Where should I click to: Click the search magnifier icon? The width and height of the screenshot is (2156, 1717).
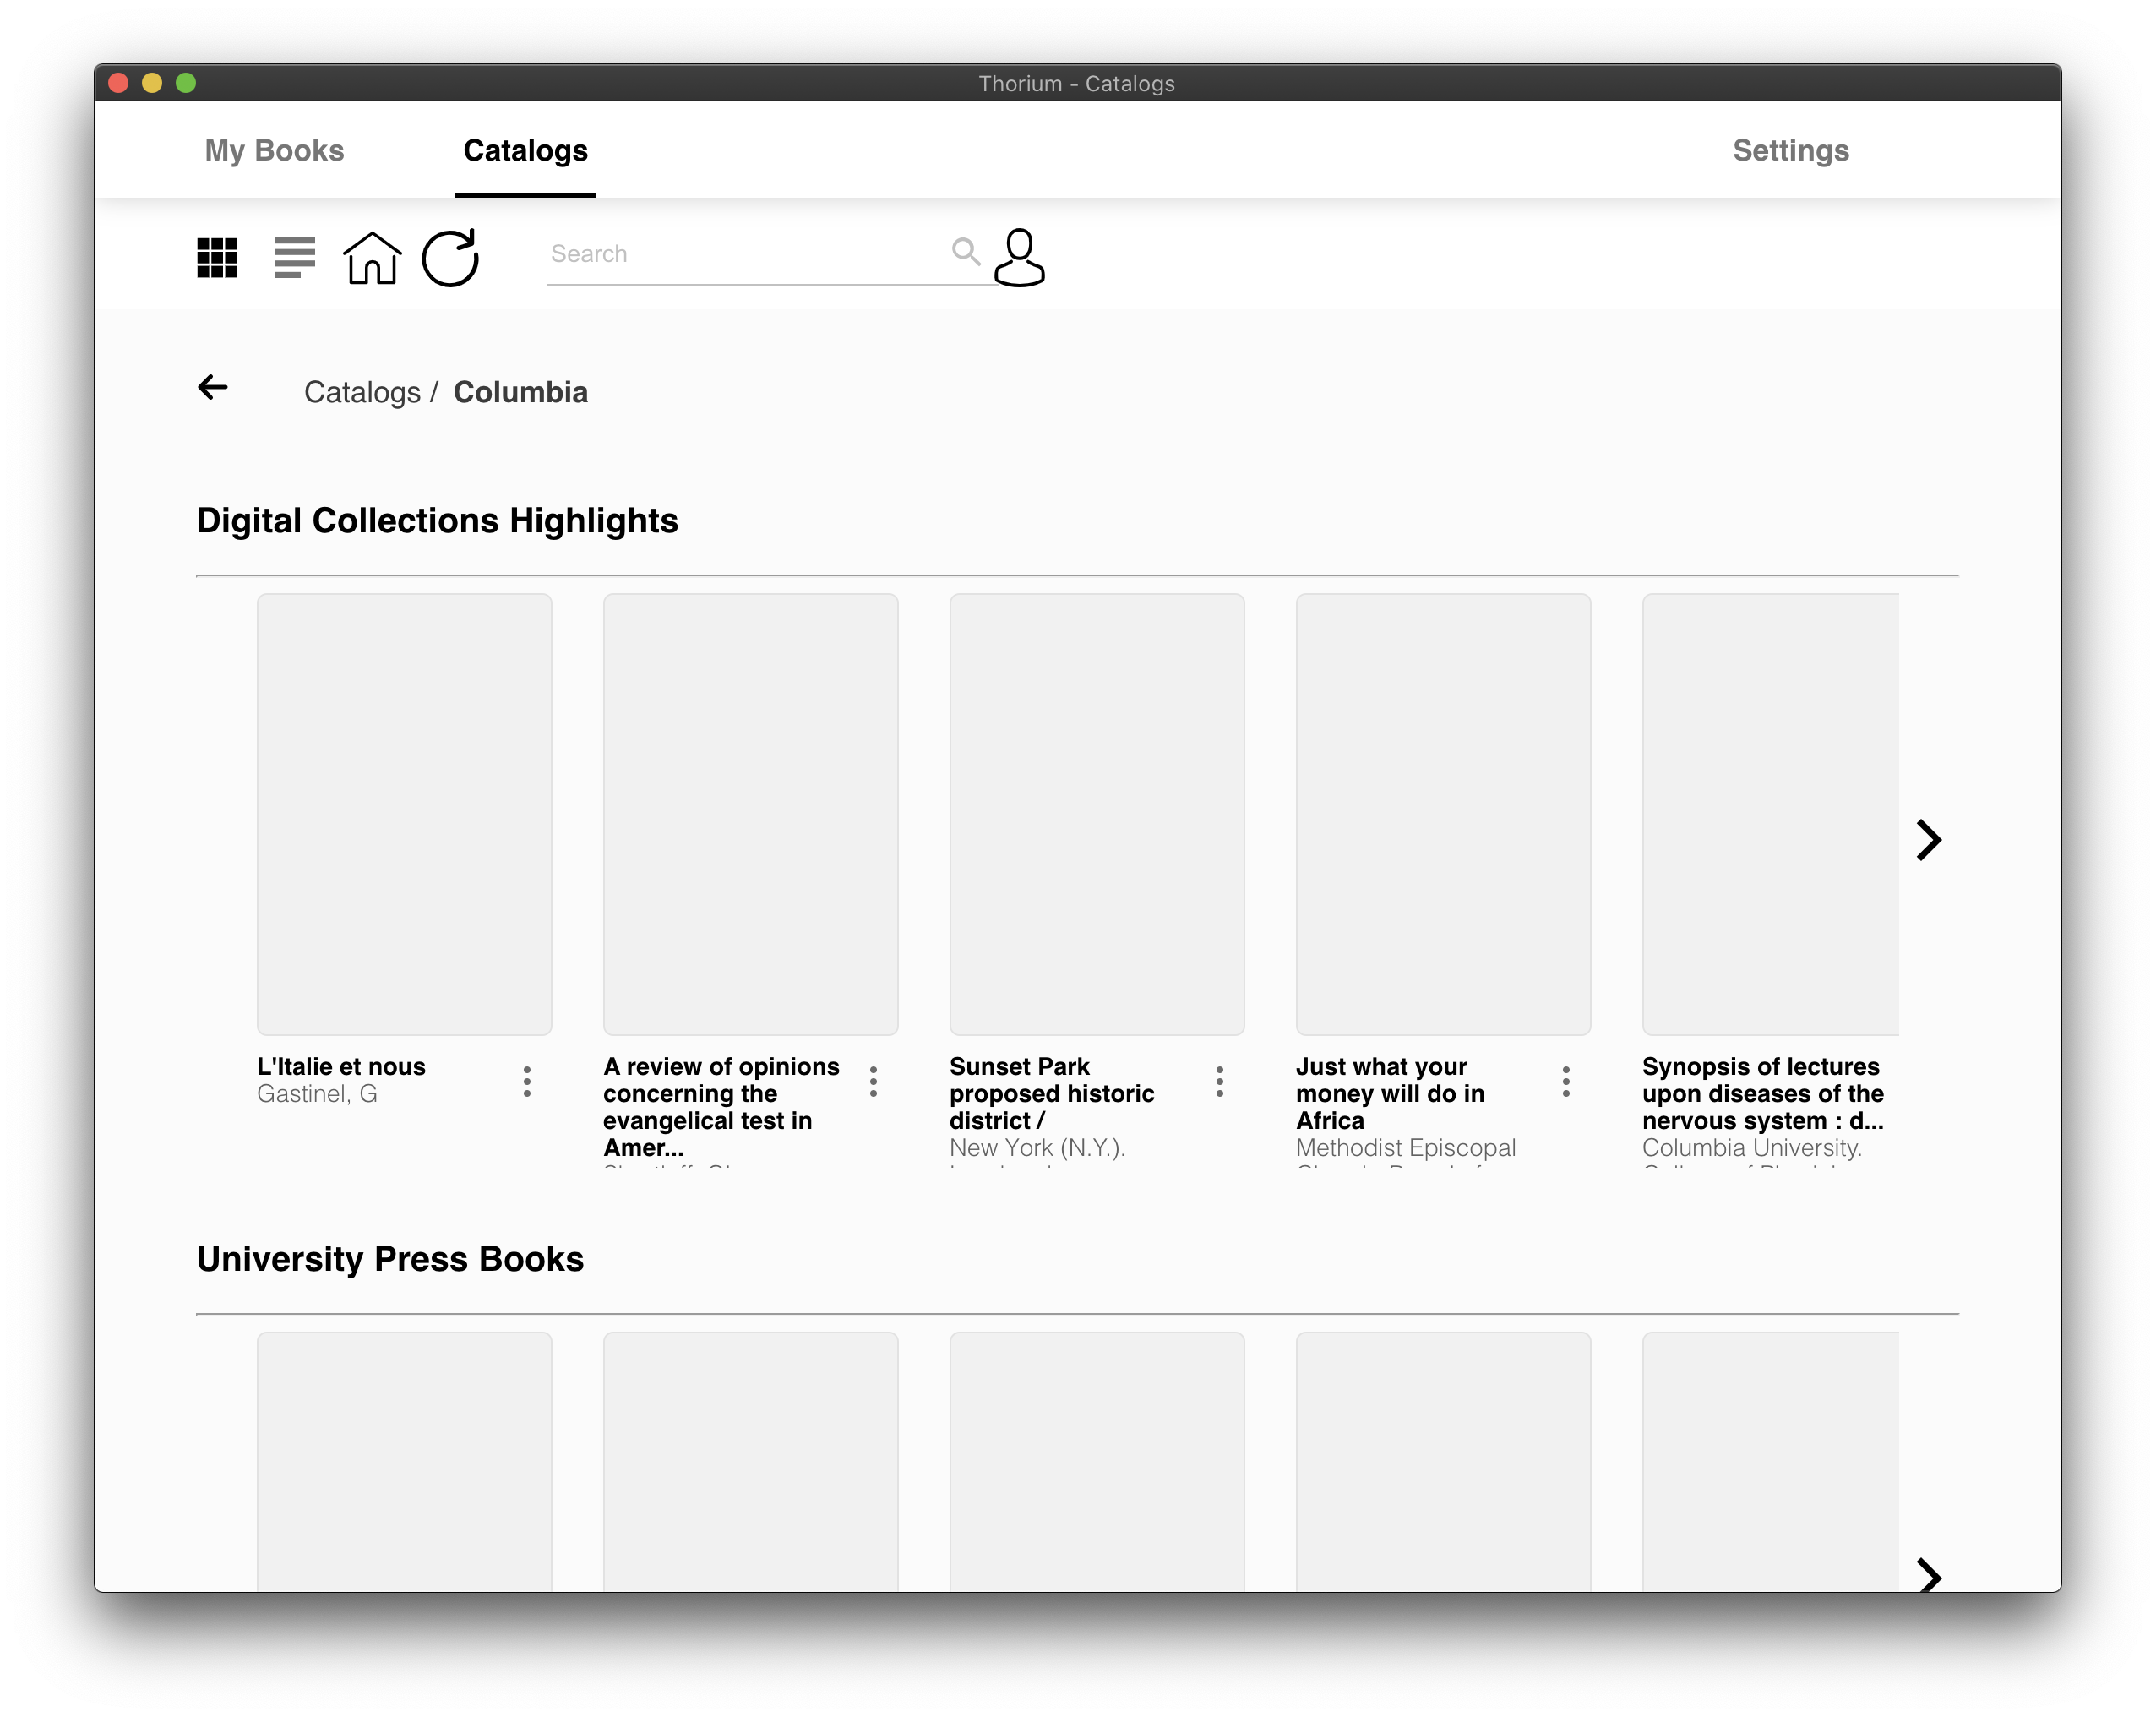965,252
